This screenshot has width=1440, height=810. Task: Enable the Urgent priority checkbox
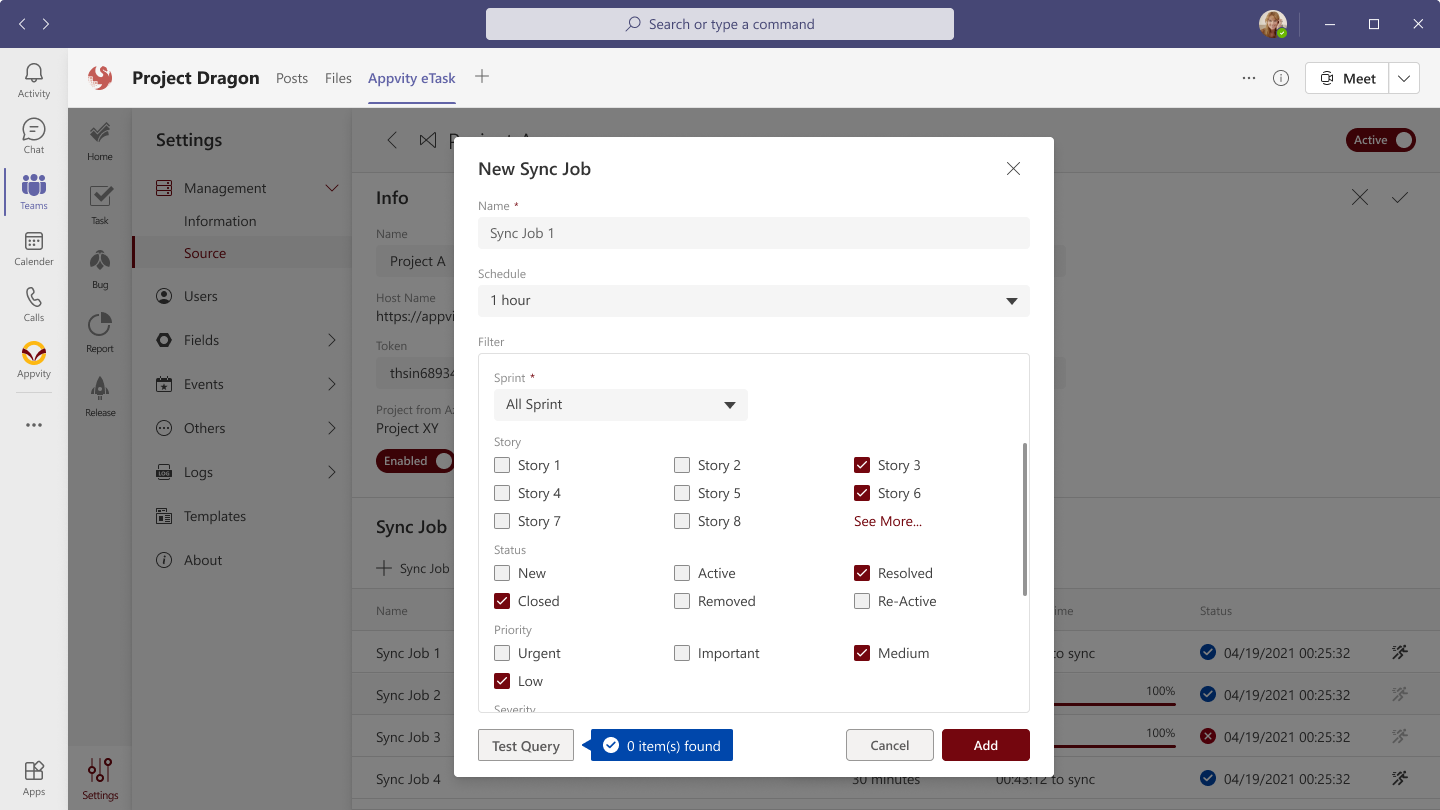coord(502,653)
